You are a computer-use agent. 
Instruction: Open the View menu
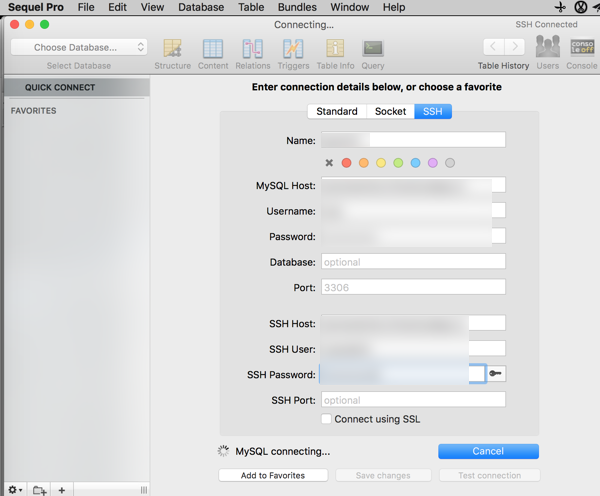[152, 7]
